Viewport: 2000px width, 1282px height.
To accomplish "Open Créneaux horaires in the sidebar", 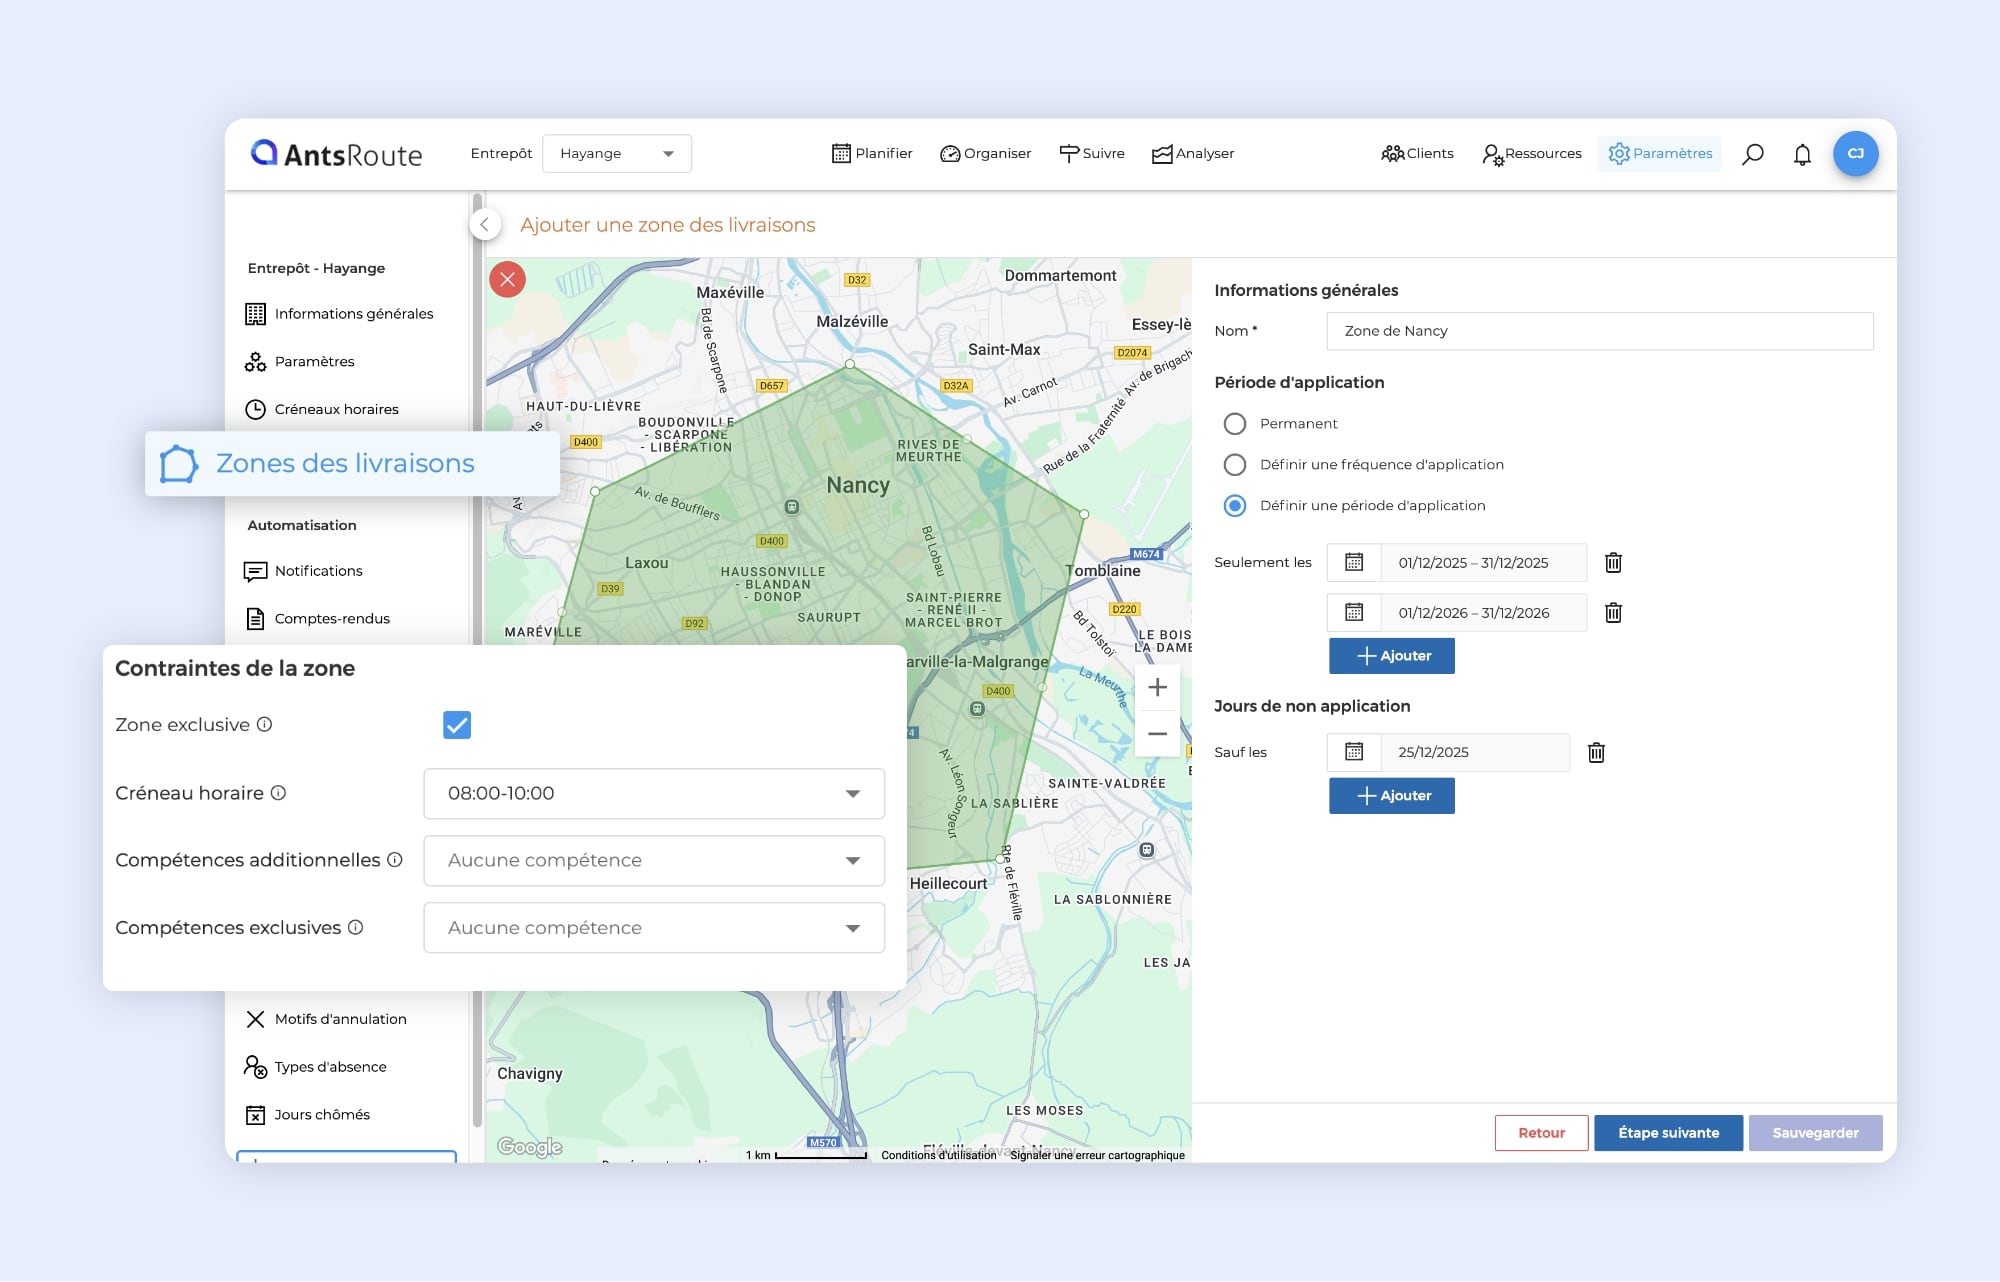I will 336,409.
